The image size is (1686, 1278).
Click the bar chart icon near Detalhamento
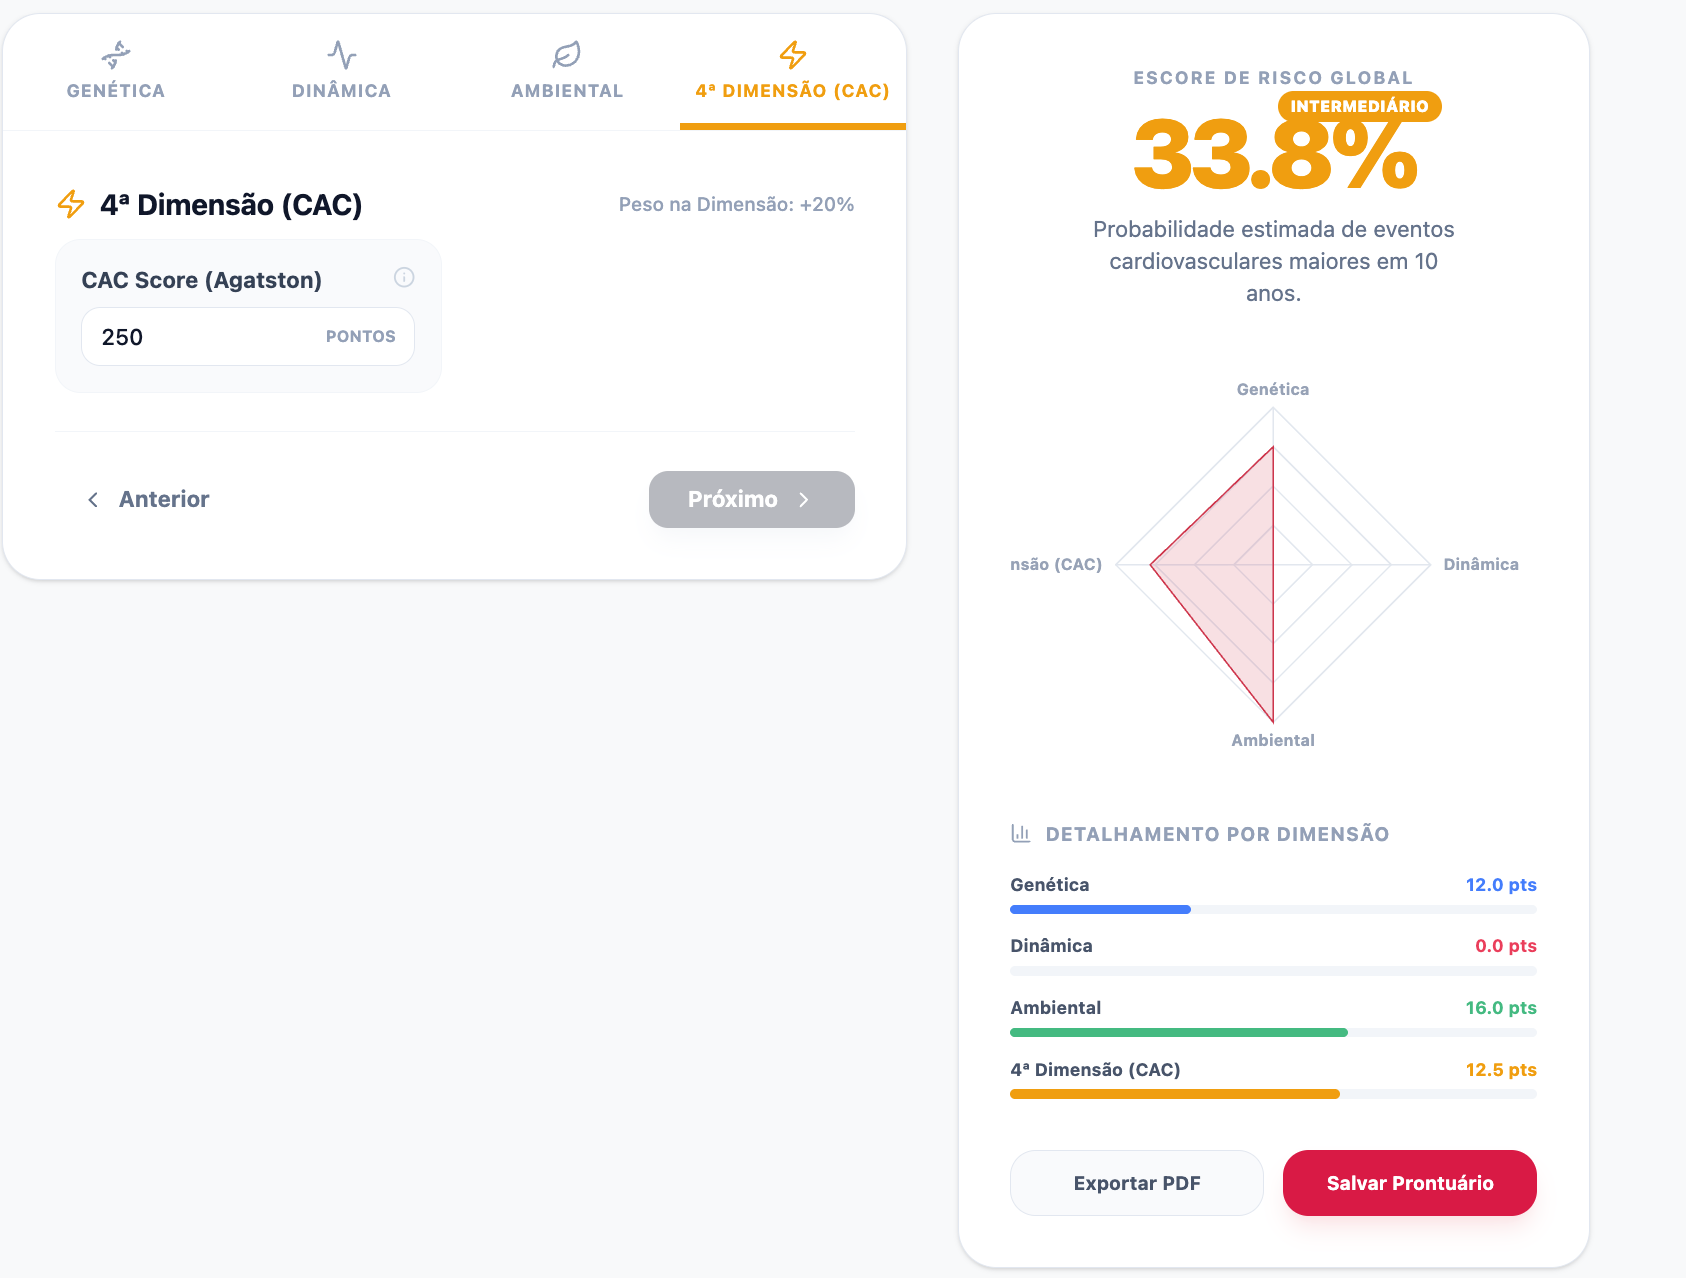click(x=1021, y=833)
